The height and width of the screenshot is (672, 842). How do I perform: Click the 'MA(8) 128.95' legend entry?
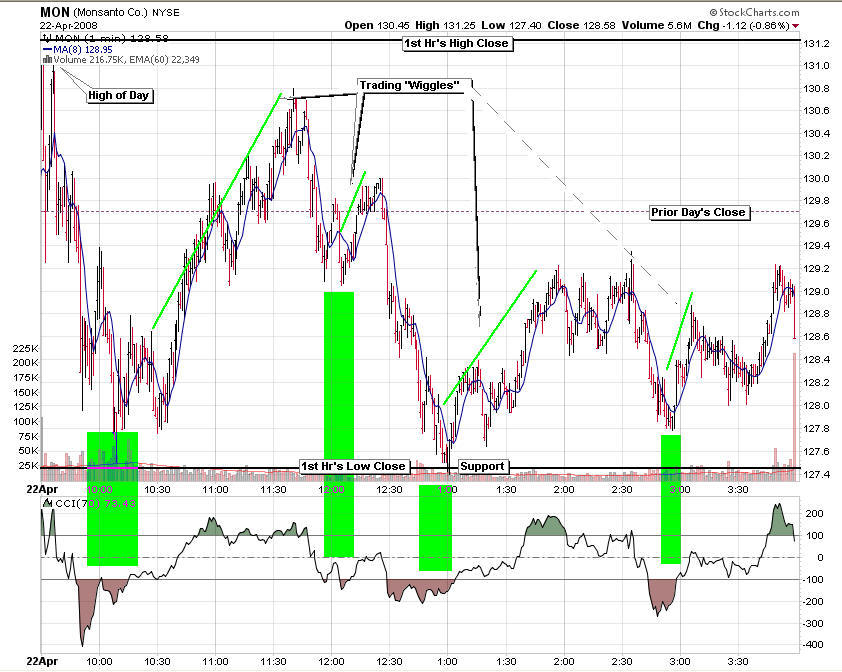pyautogui.click(x=83, y=49)
